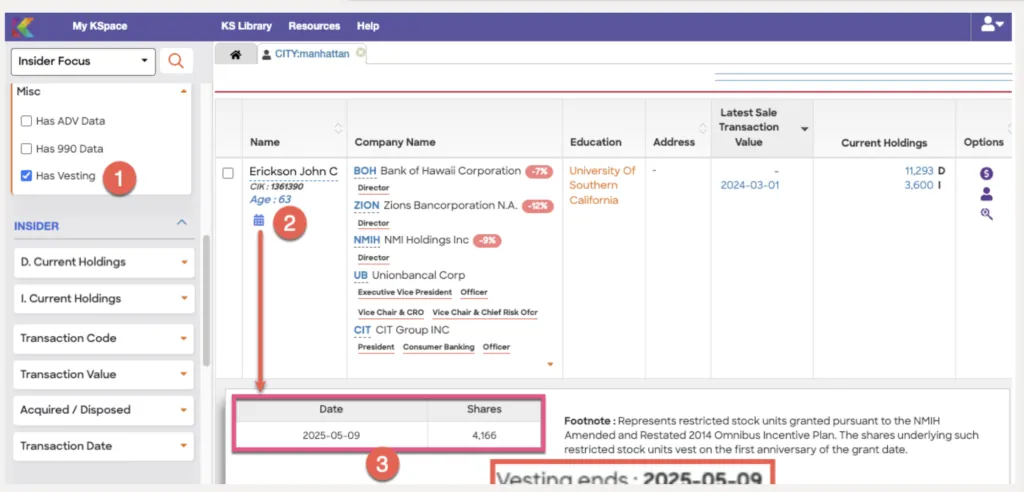
Task: Click the CIK : 1361390 text
Action: [x=276, y=187]
